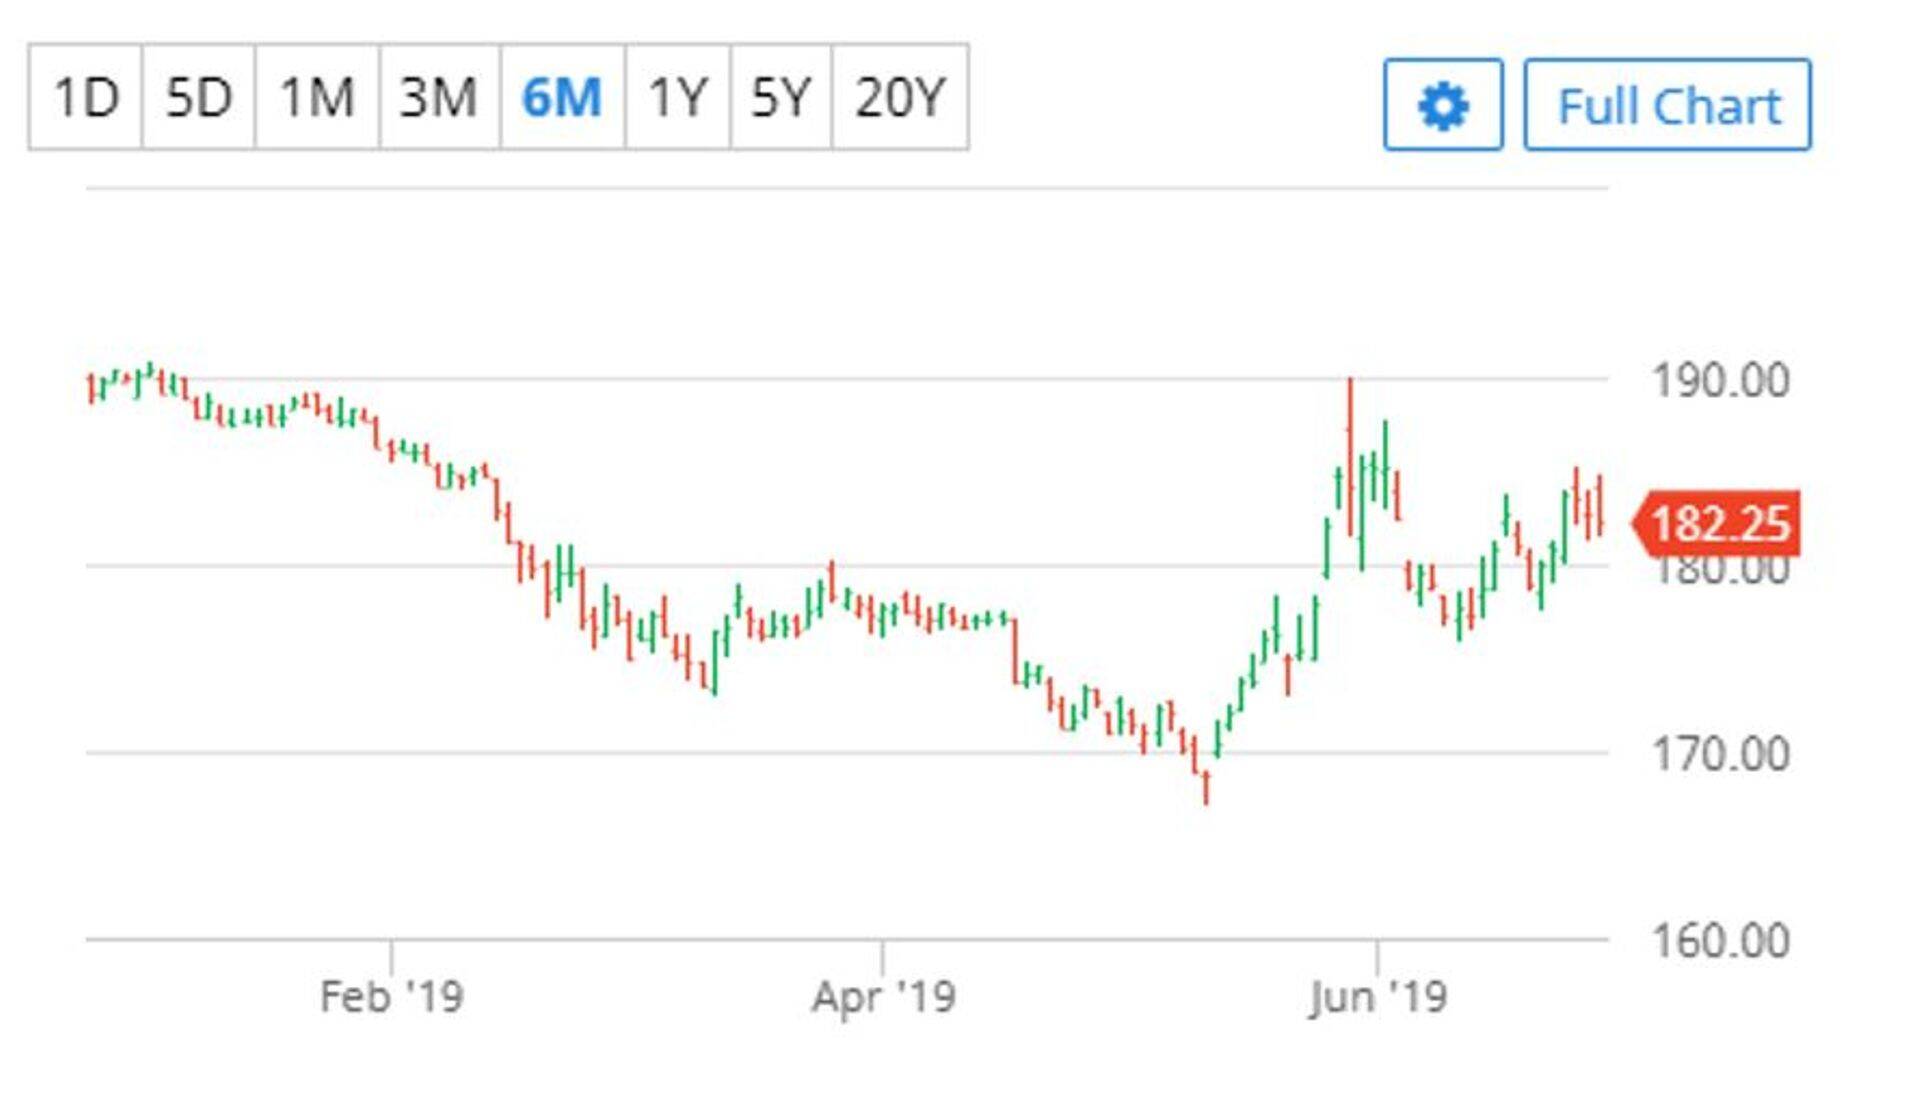Open chart settings gear icon
Image resolution: width=1920 pixels, height=1114 pixels.
pos(1442,105)
